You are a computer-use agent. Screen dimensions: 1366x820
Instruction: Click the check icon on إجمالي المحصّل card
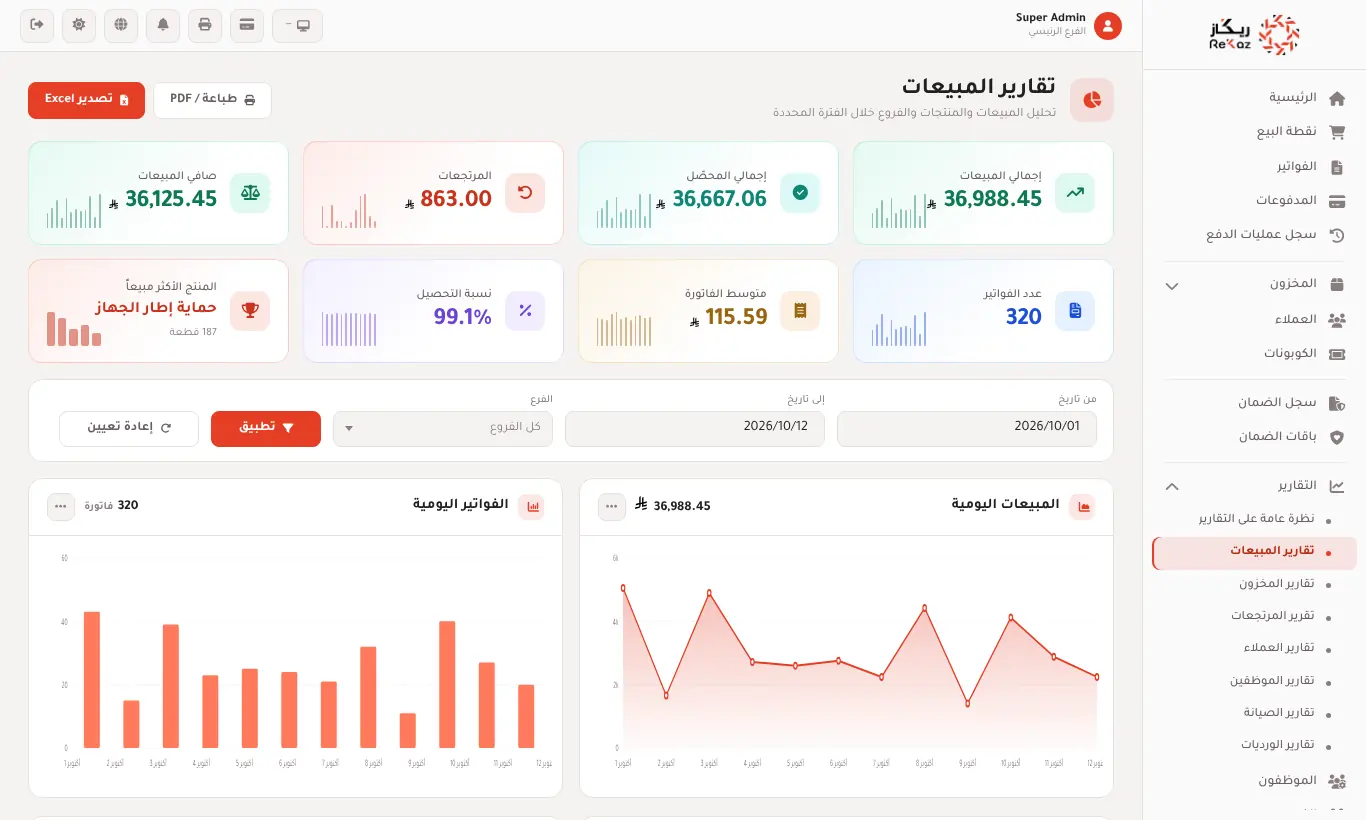800,193
